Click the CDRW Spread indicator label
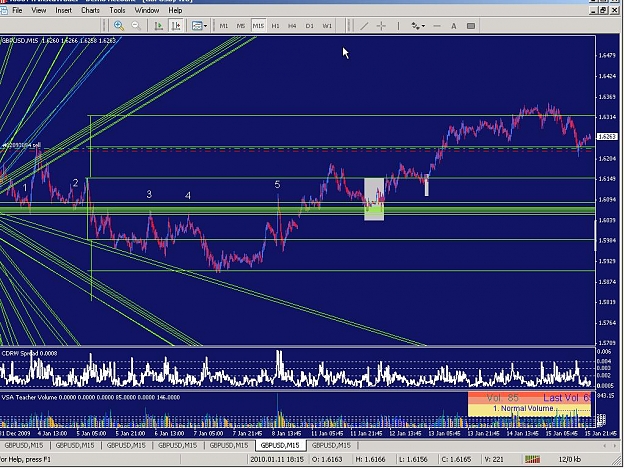This screenshot has height=469, width=625. point(29,353)
